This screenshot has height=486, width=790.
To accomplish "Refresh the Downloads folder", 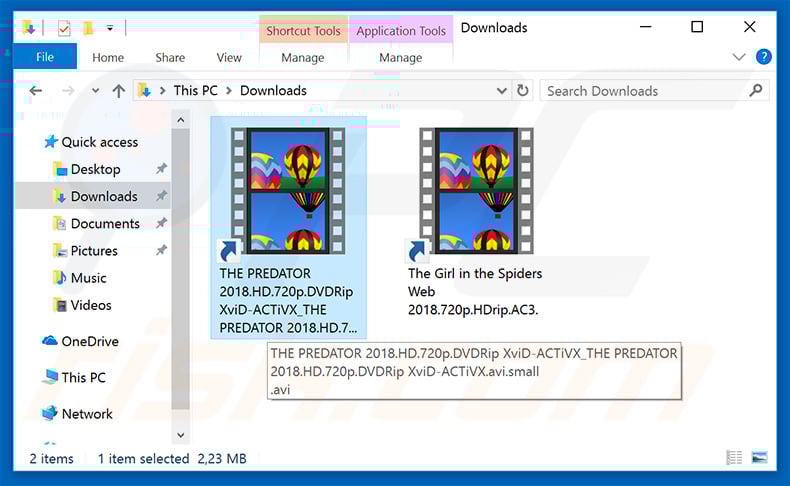I will [522, 91].
